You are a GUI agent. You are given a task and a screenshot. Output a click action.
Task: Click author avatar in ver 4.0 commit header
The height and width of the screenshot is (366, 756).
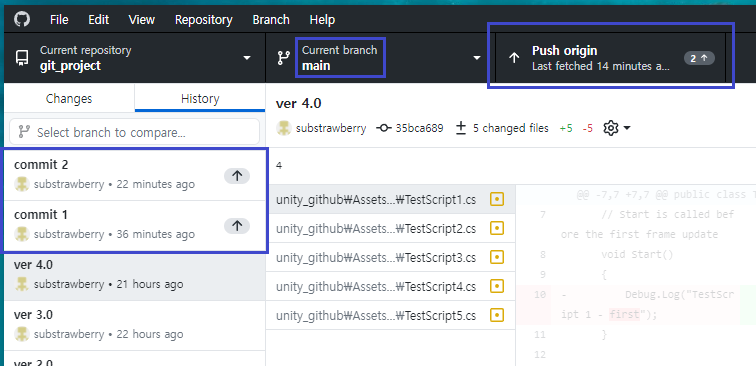pyautogui.click(x=284, y=128)
